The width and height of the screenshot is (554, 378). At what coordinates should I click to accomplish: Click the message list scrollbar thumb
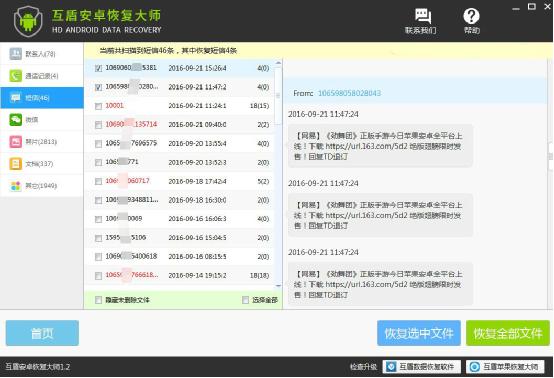click(278, 95)
